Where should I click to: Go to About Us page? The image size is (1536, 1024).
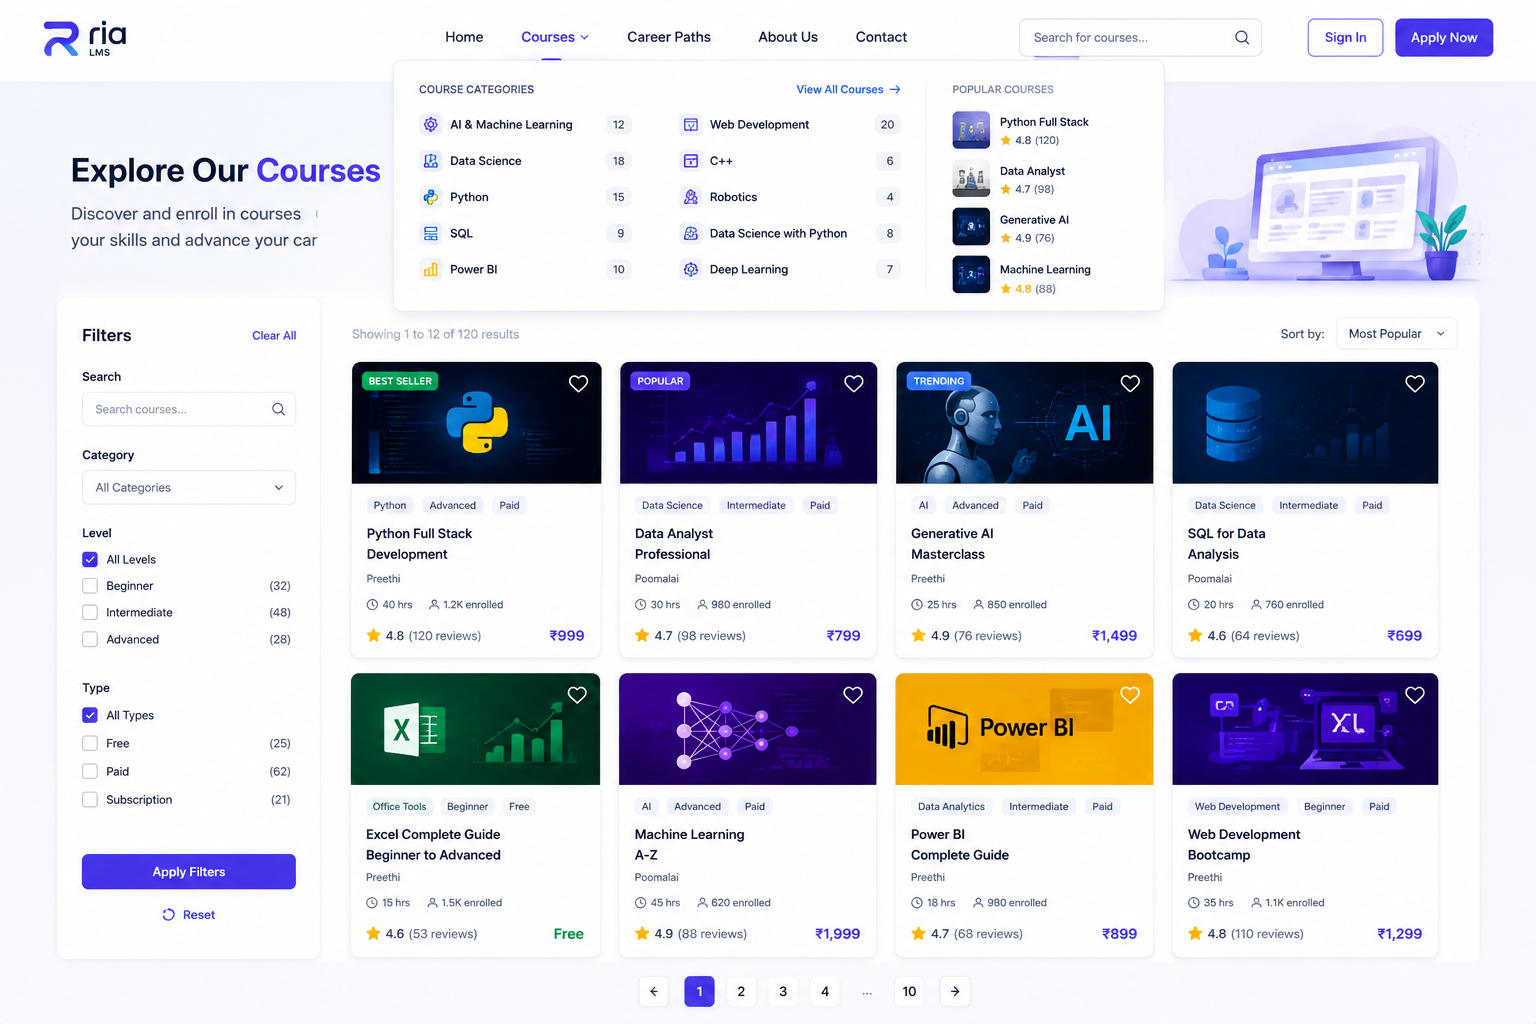pos(788,37)
